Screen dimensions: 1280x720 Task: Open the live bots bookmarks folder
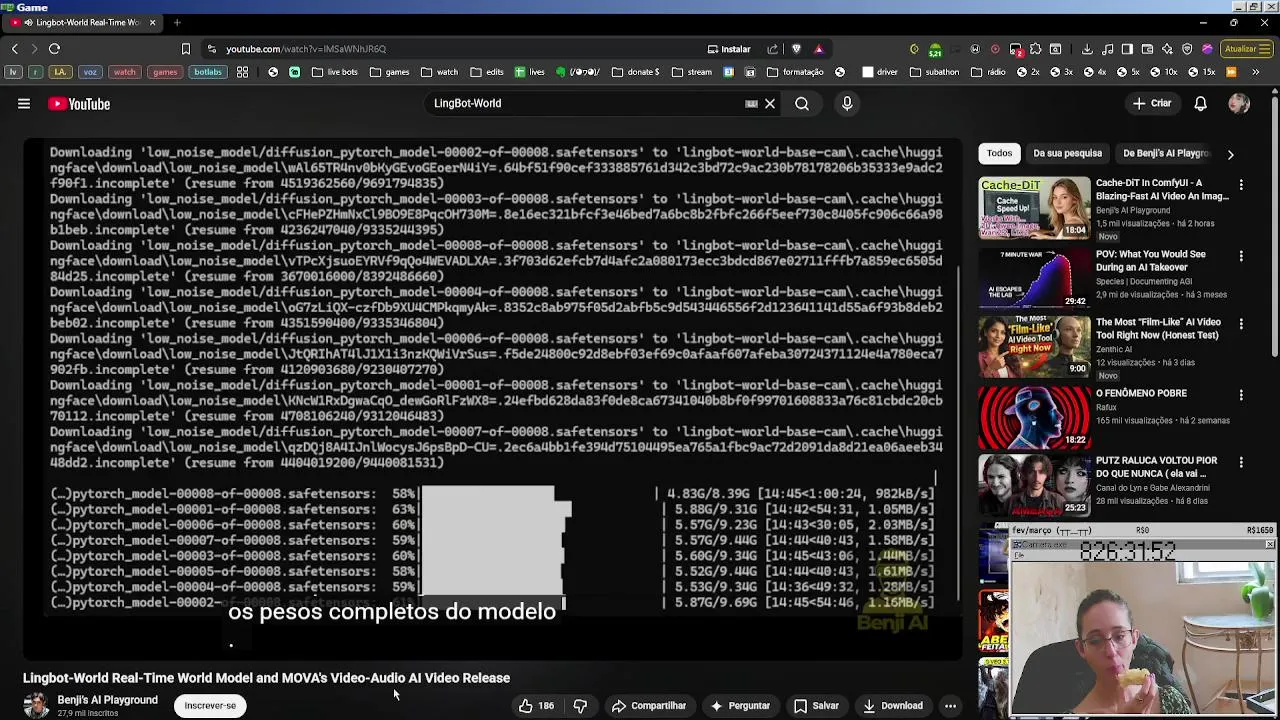pyautogui.click(x=335, y=72)
